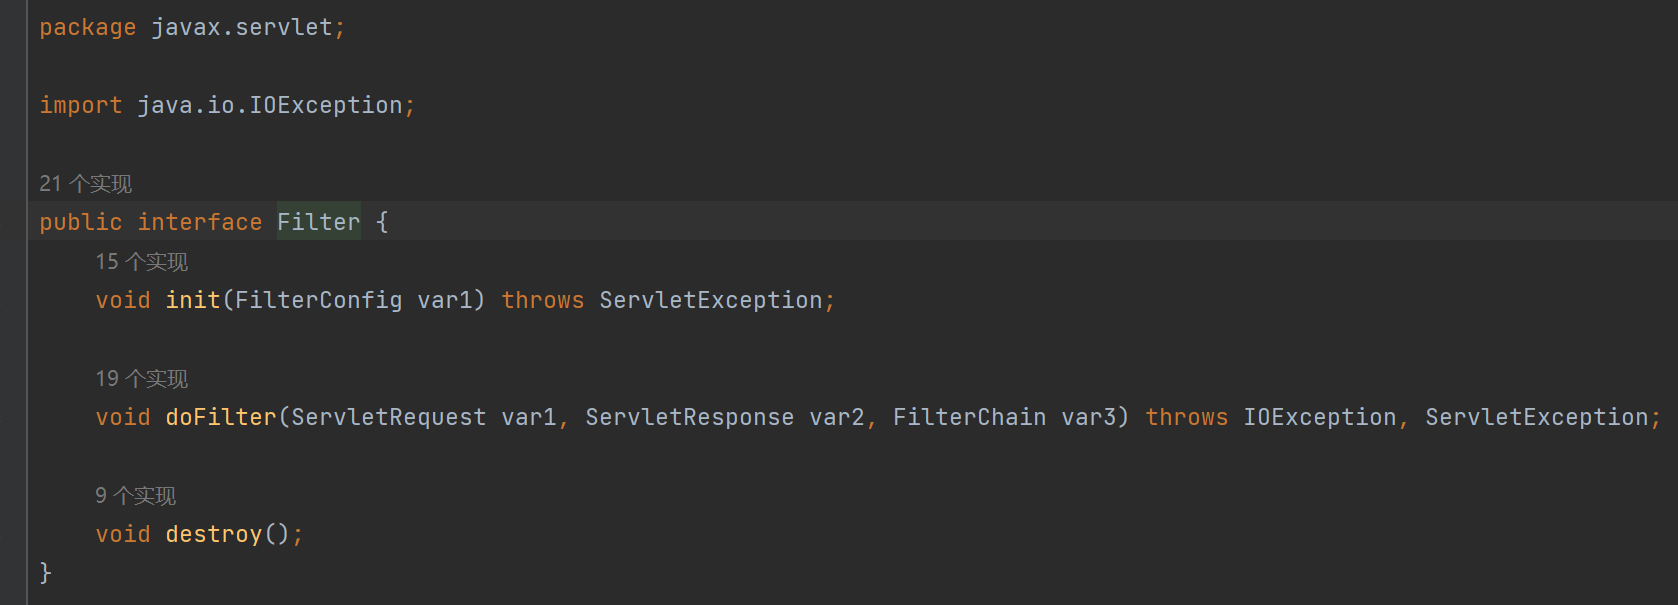Open the "9 个实现" hint above destroy

coord(135,496)
